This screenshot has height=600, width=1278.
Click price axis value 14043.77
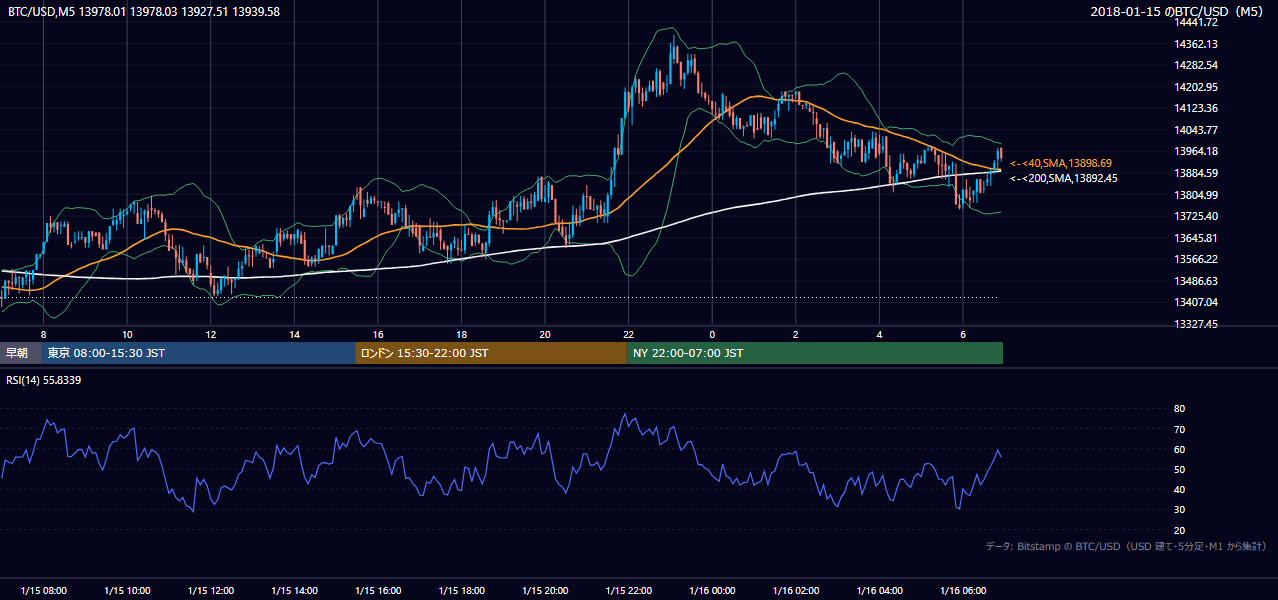[x=1196, y=130]
